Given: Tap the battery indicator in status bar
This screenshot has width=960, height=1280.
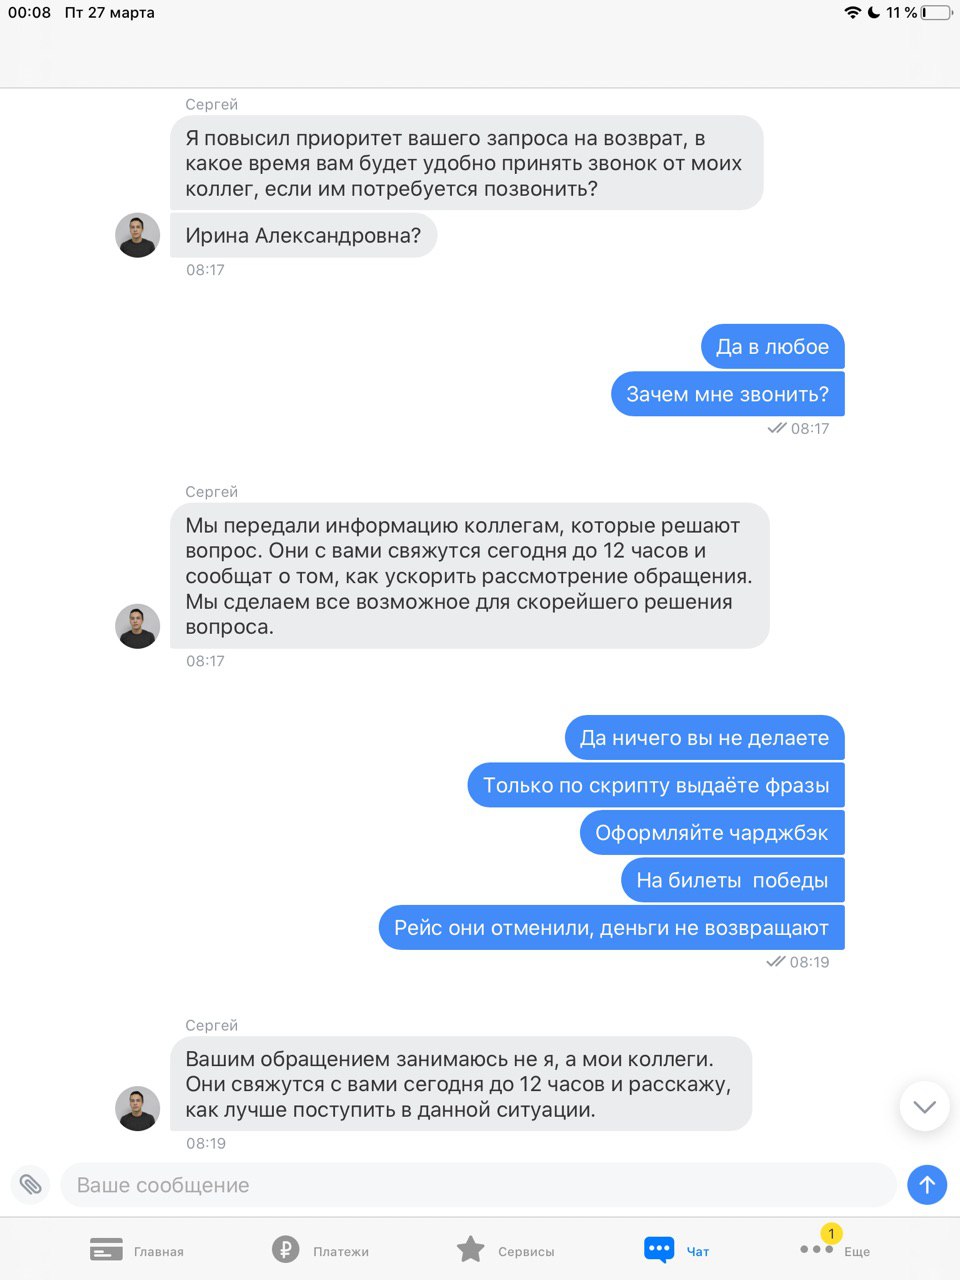Looking at the screenshot, I should (x=936, y=13).
